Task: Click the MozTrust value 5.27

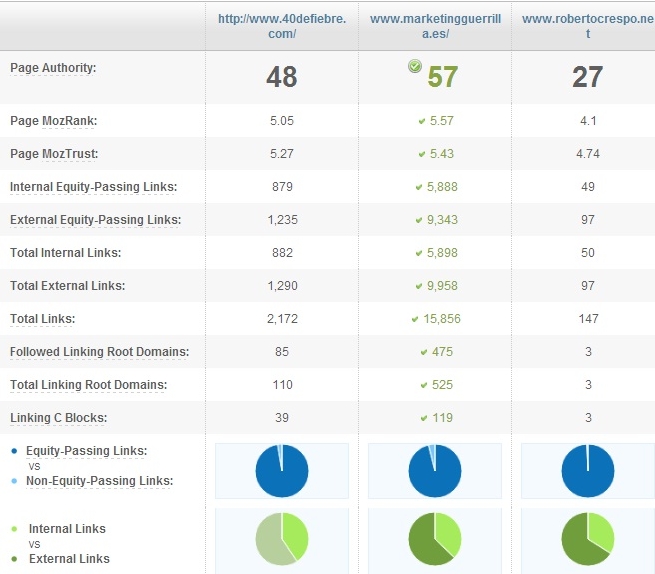Action: 282,154
